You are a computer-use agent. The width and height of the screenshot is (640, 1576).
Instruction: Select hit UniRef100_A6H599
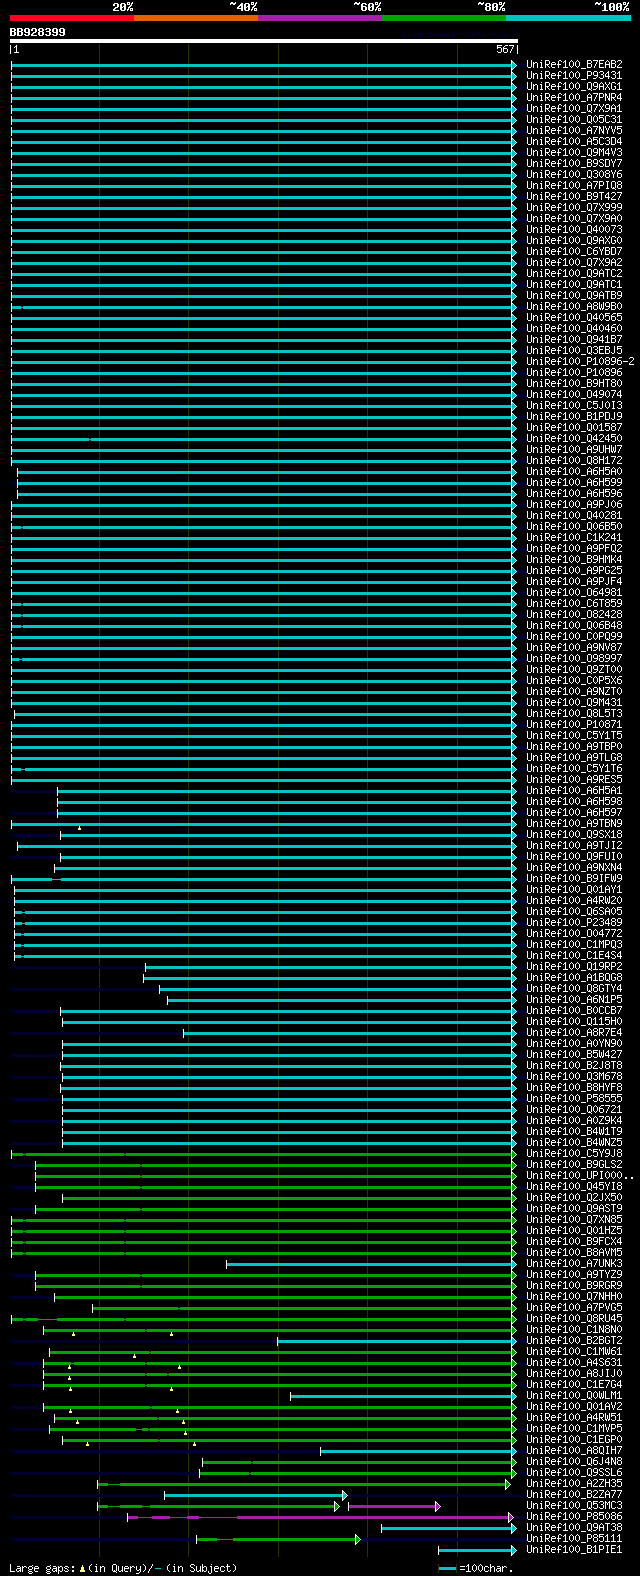tap(574, 483)
